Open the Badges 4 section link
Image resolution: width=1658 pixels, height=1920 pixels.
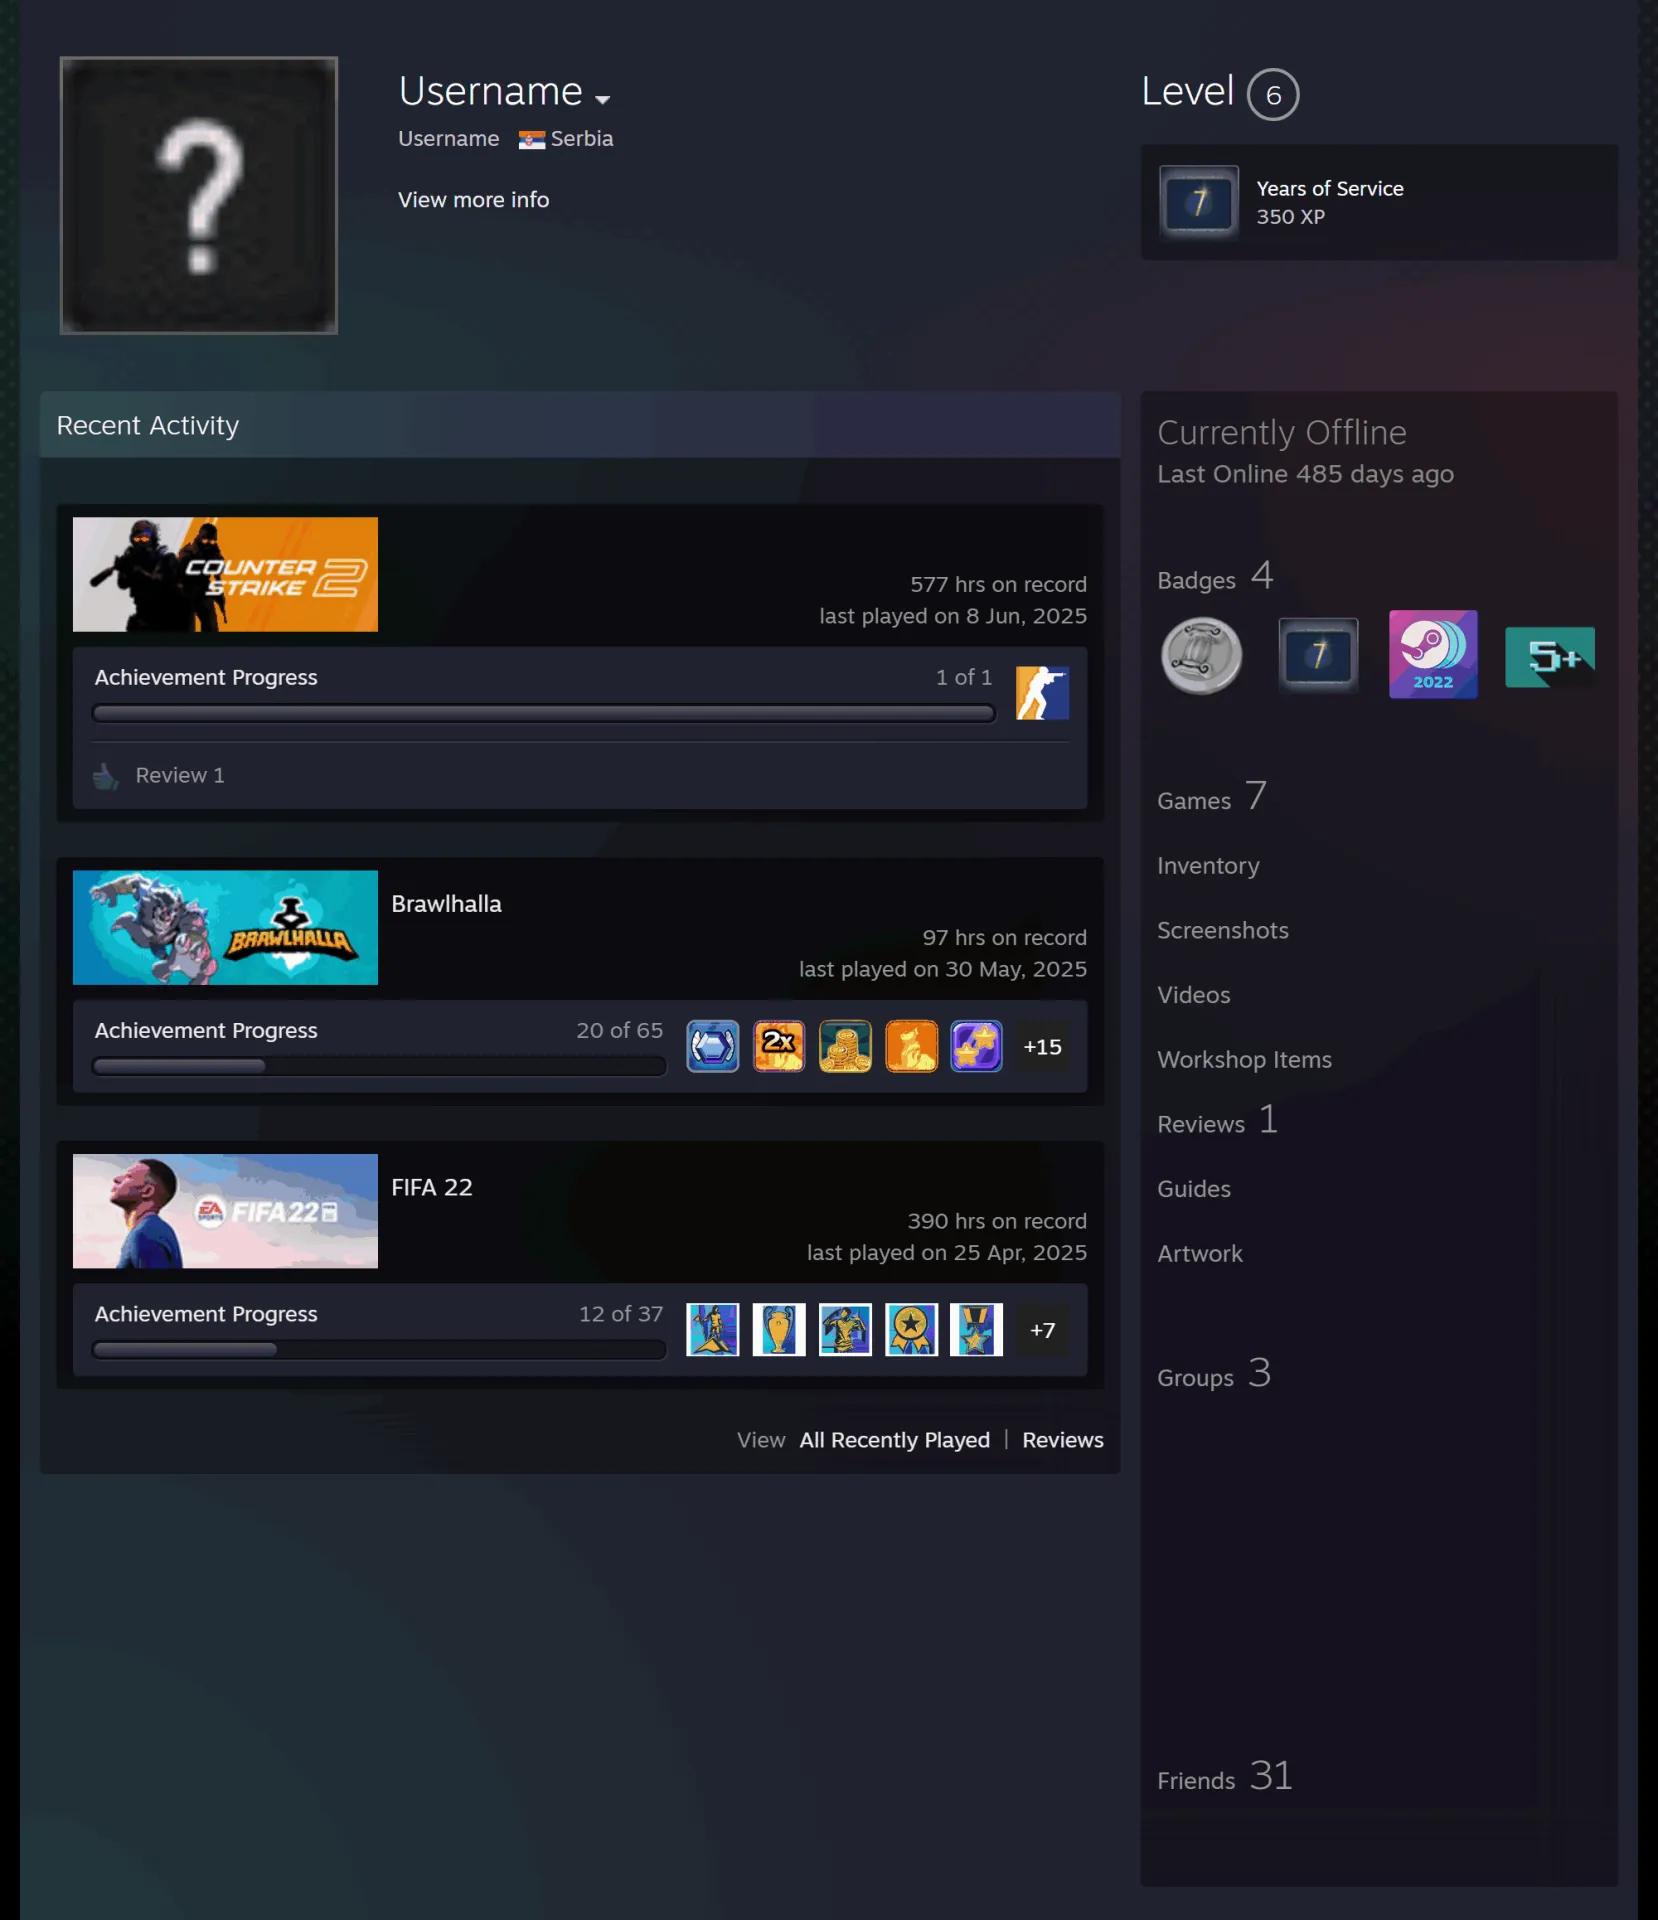click(x=1215, y=577)
